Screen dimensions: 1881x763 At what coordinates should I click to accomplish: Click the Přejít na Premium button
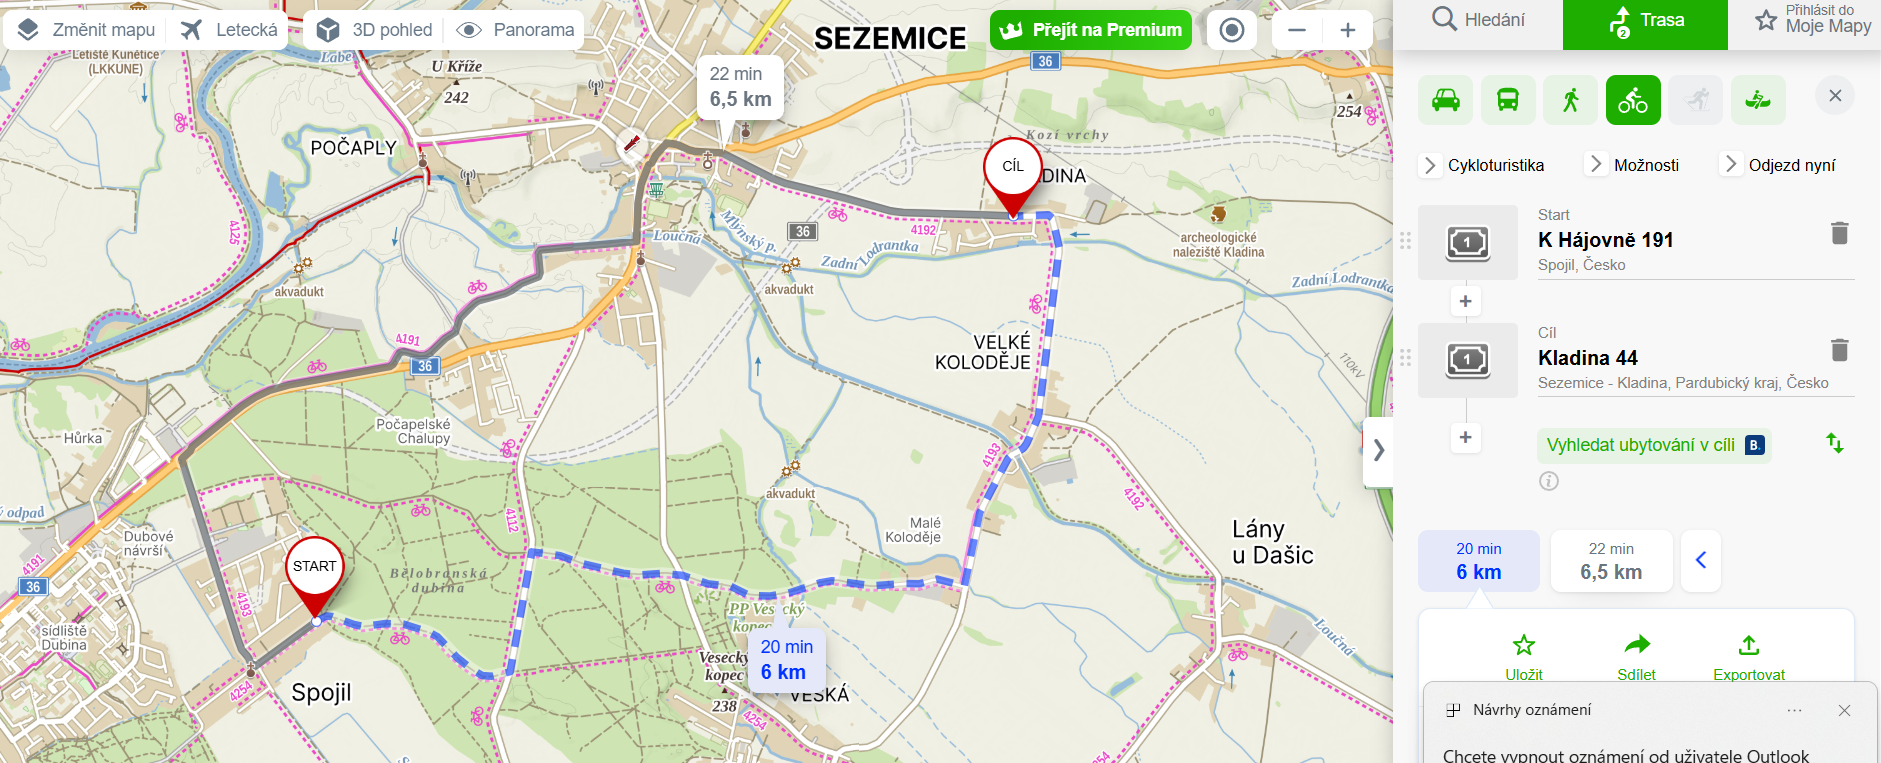click(x=1091, y=30)
